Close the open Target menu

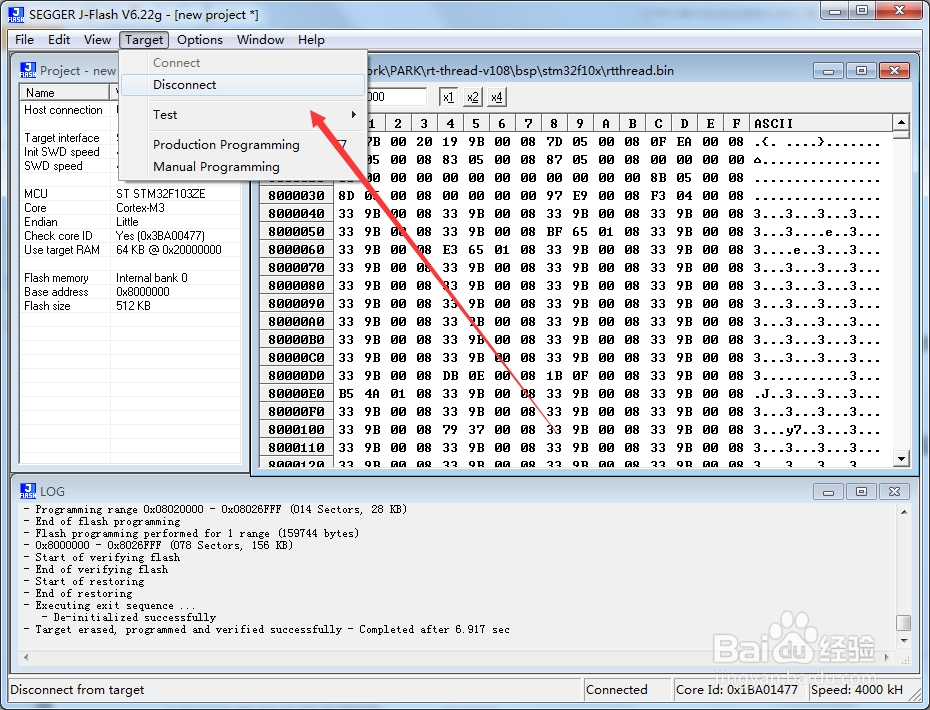click(144, 40)
